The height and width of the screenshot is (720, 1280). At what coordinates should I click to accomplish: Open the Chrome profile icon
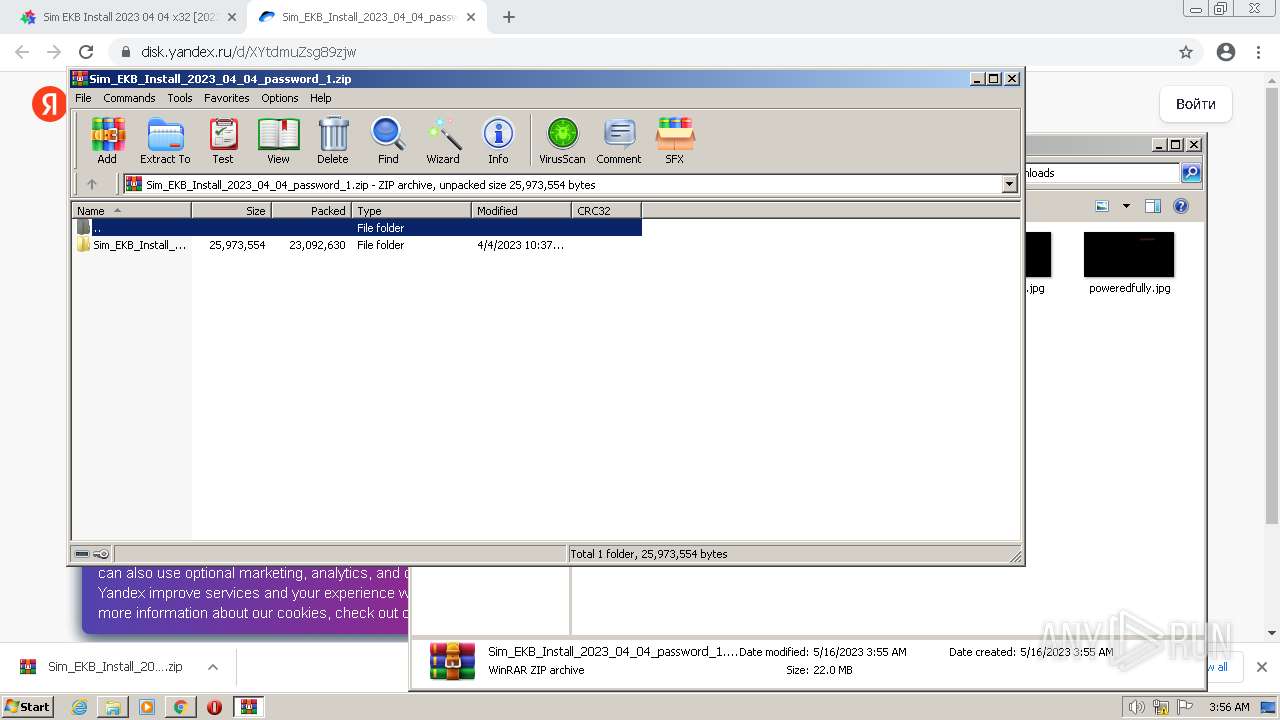(1226, 52)
